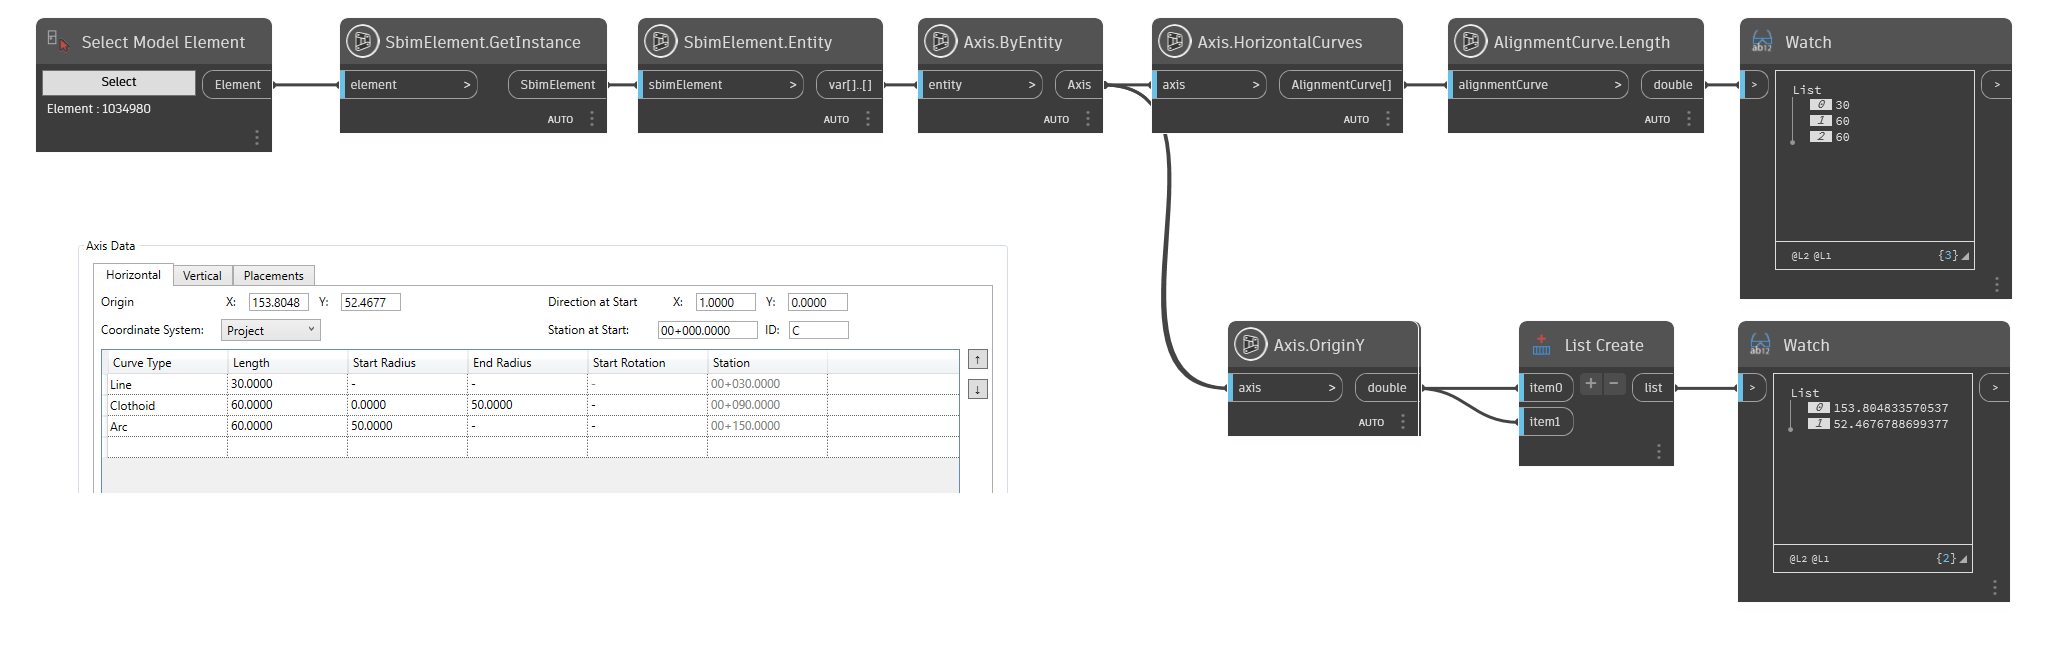Expand the alignmentCurve input port chevron

(1618, 85)
